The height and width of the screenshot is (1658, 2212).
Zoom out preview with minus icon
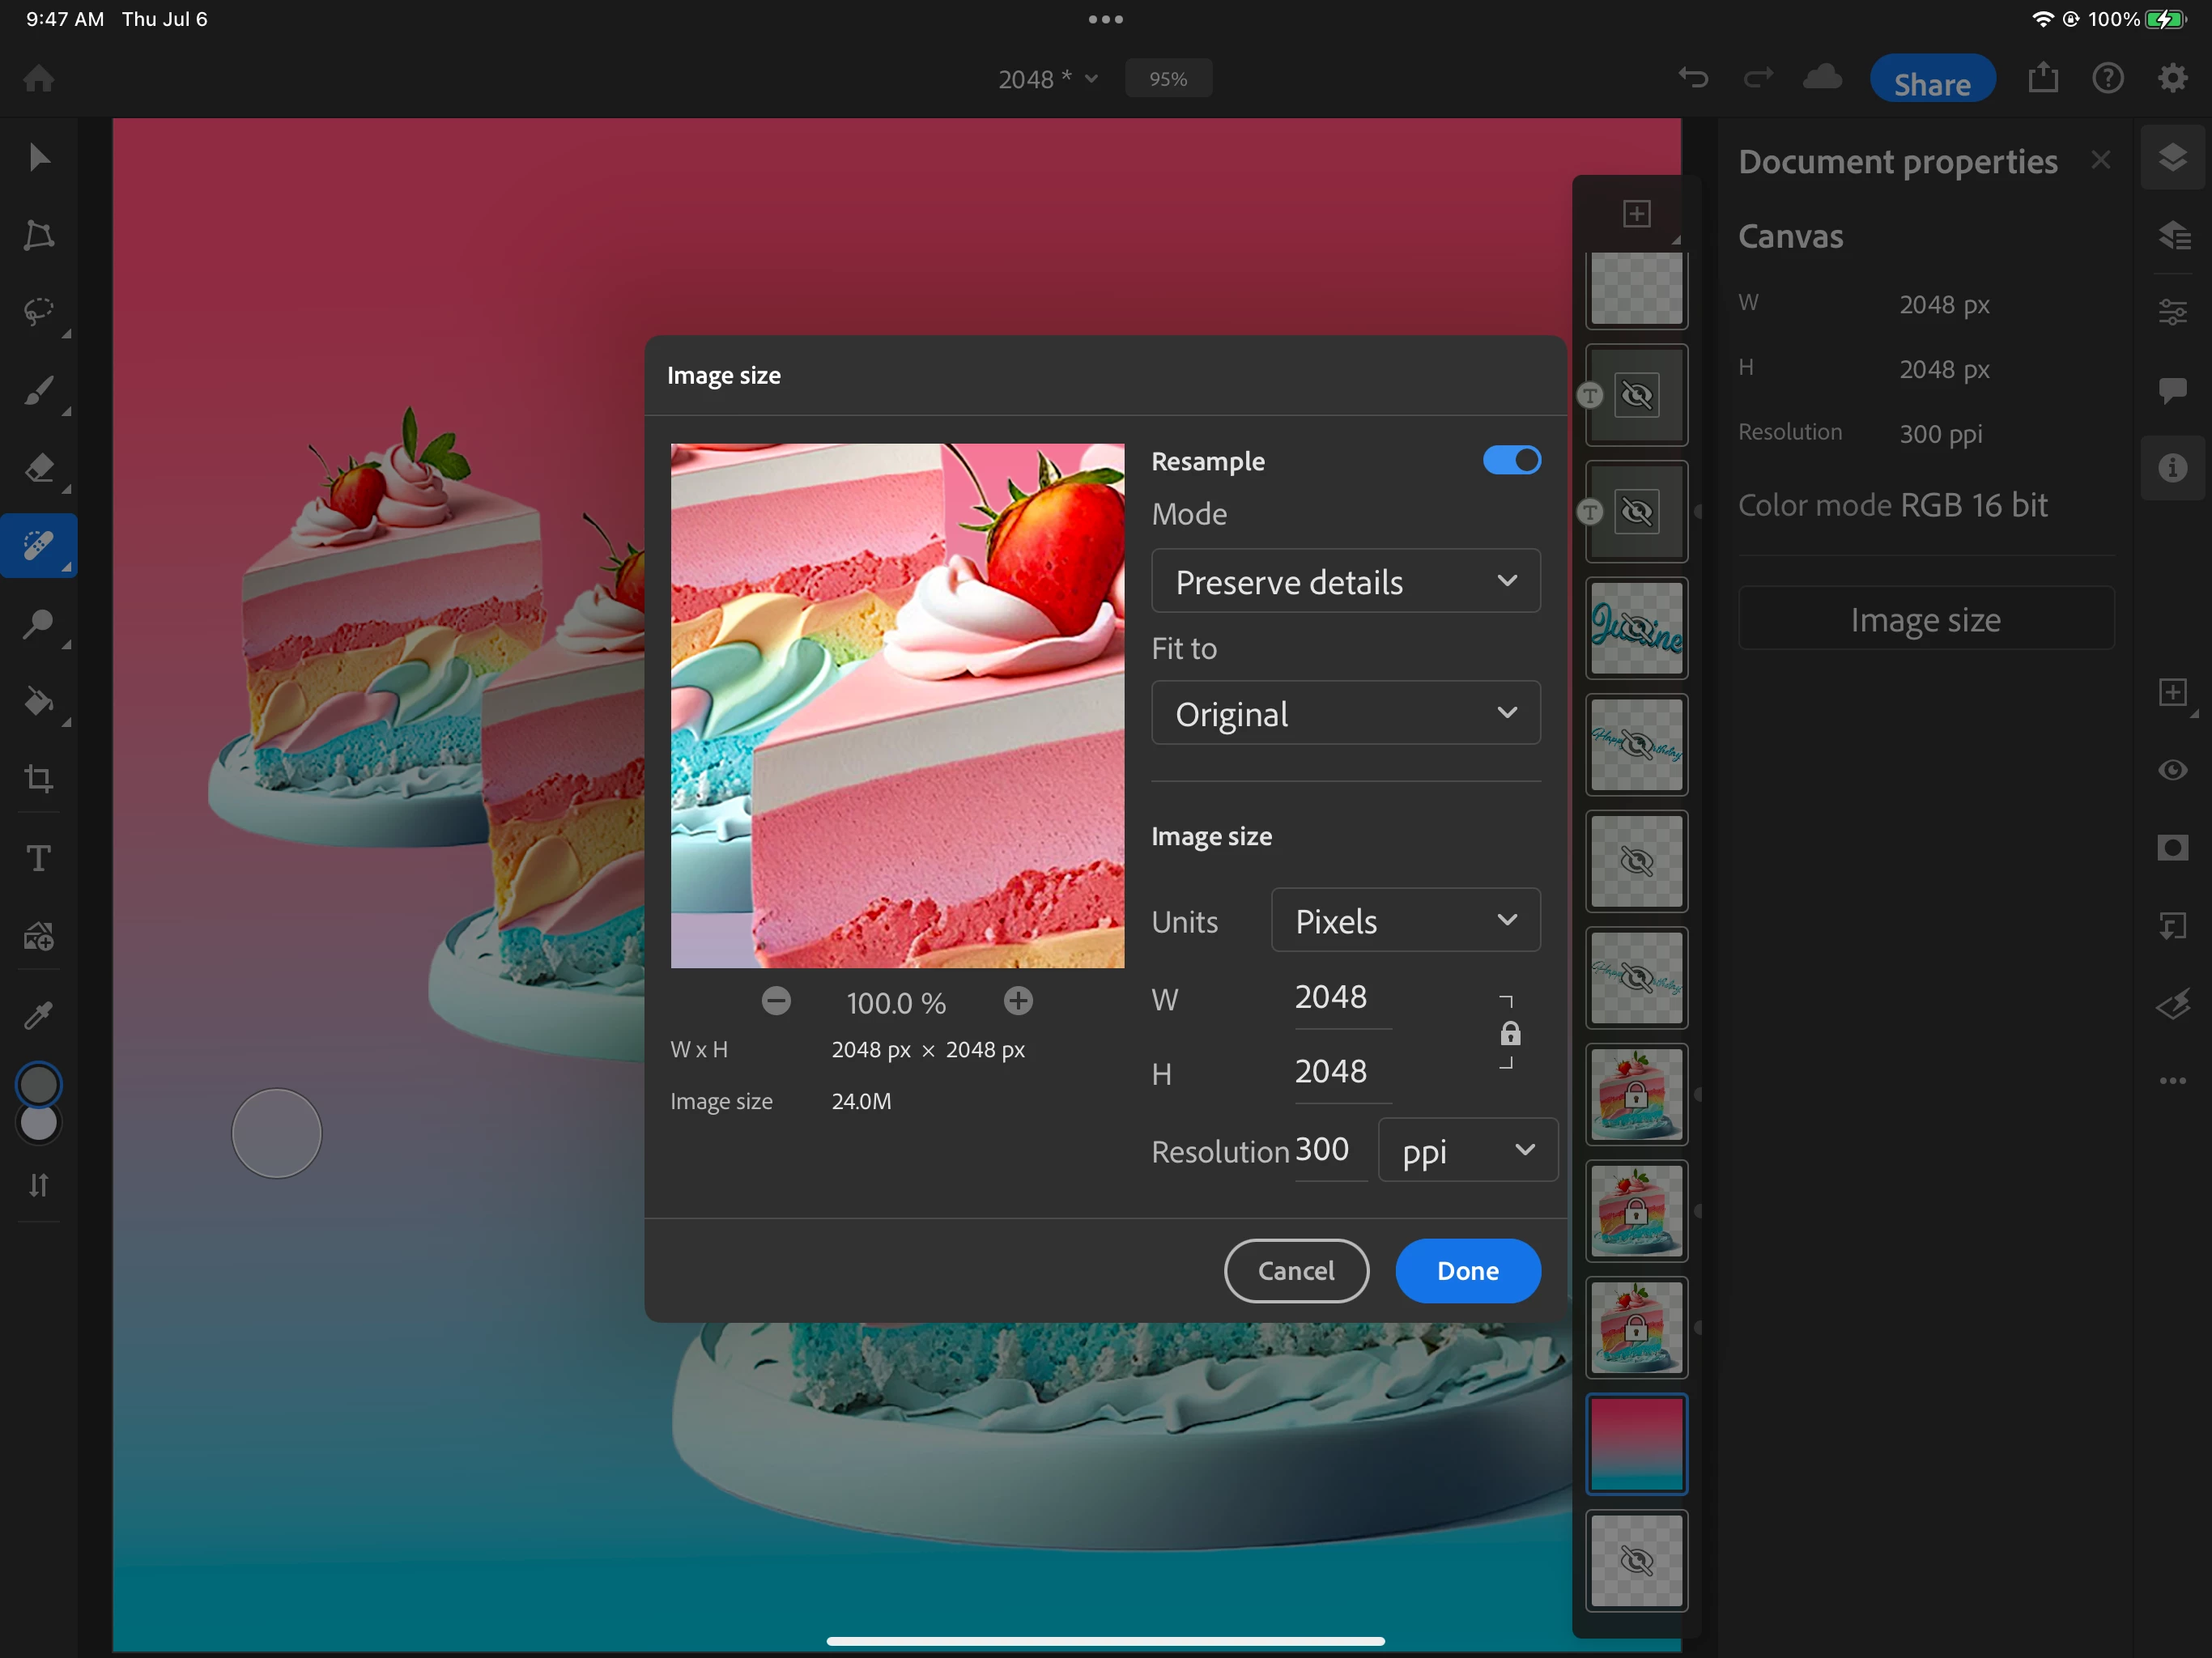776,1001
